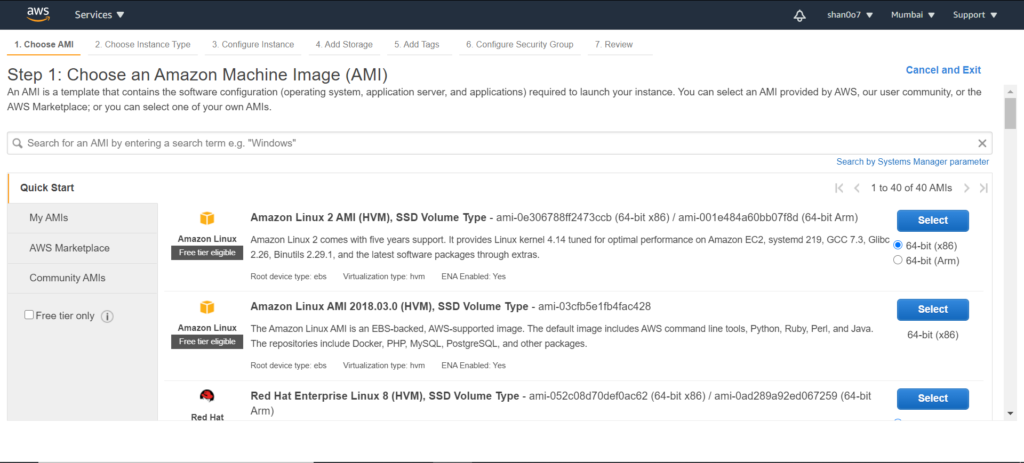Image resolution: width=1024 pixels, height=463 pixels.
Task: Open the notifications bell
Action: [799, 15]
